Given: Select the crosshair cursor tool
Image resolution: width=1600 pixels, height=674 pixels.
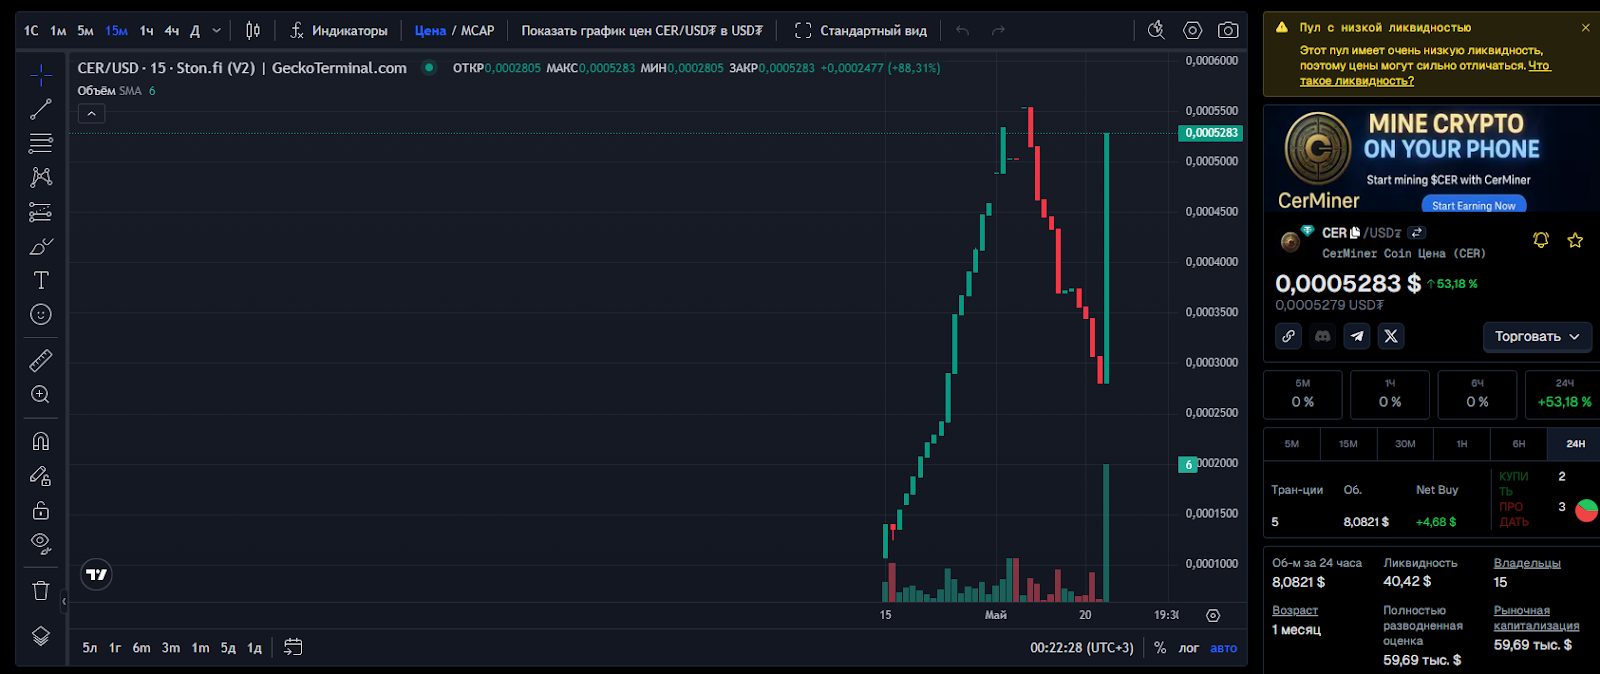Looking at the screenshot, I should click(41, 75).
